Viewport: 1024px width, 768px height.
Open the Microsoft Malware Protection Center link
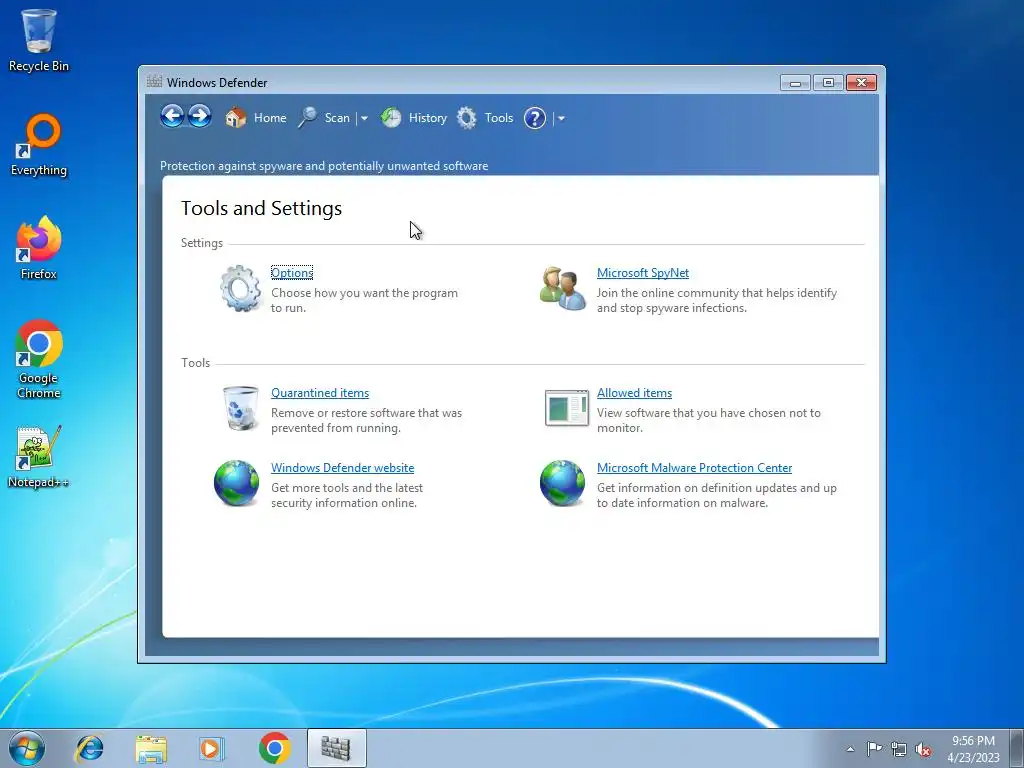click(x=694, y=468)
